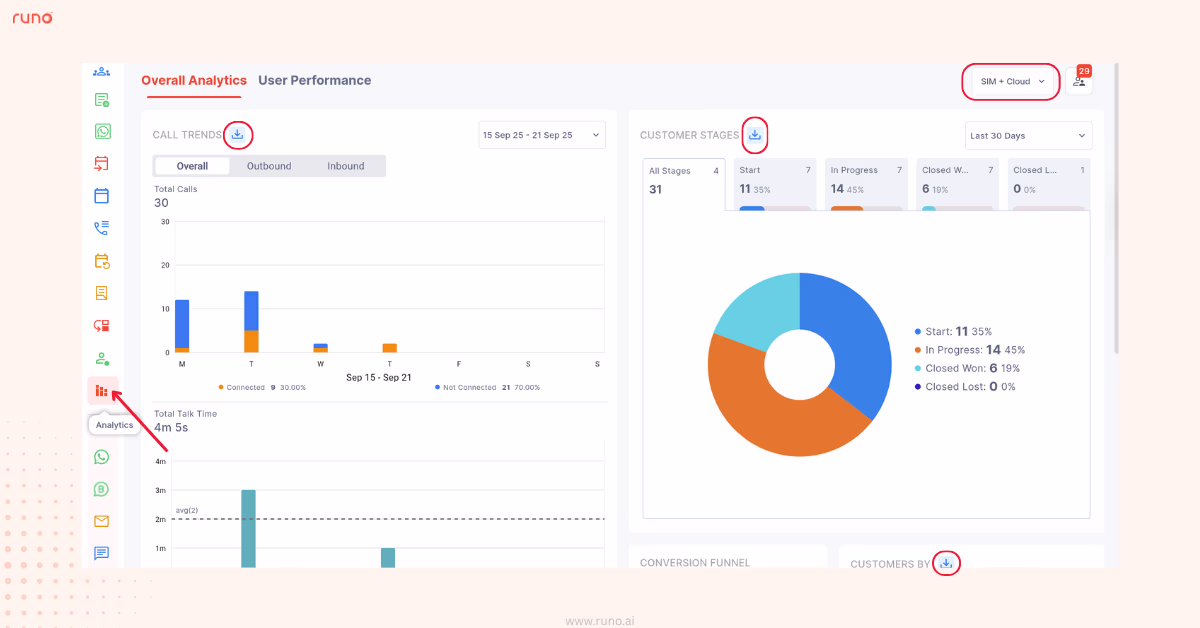
Task: Switch call trends to Inbound view
Action: point(345,165)
